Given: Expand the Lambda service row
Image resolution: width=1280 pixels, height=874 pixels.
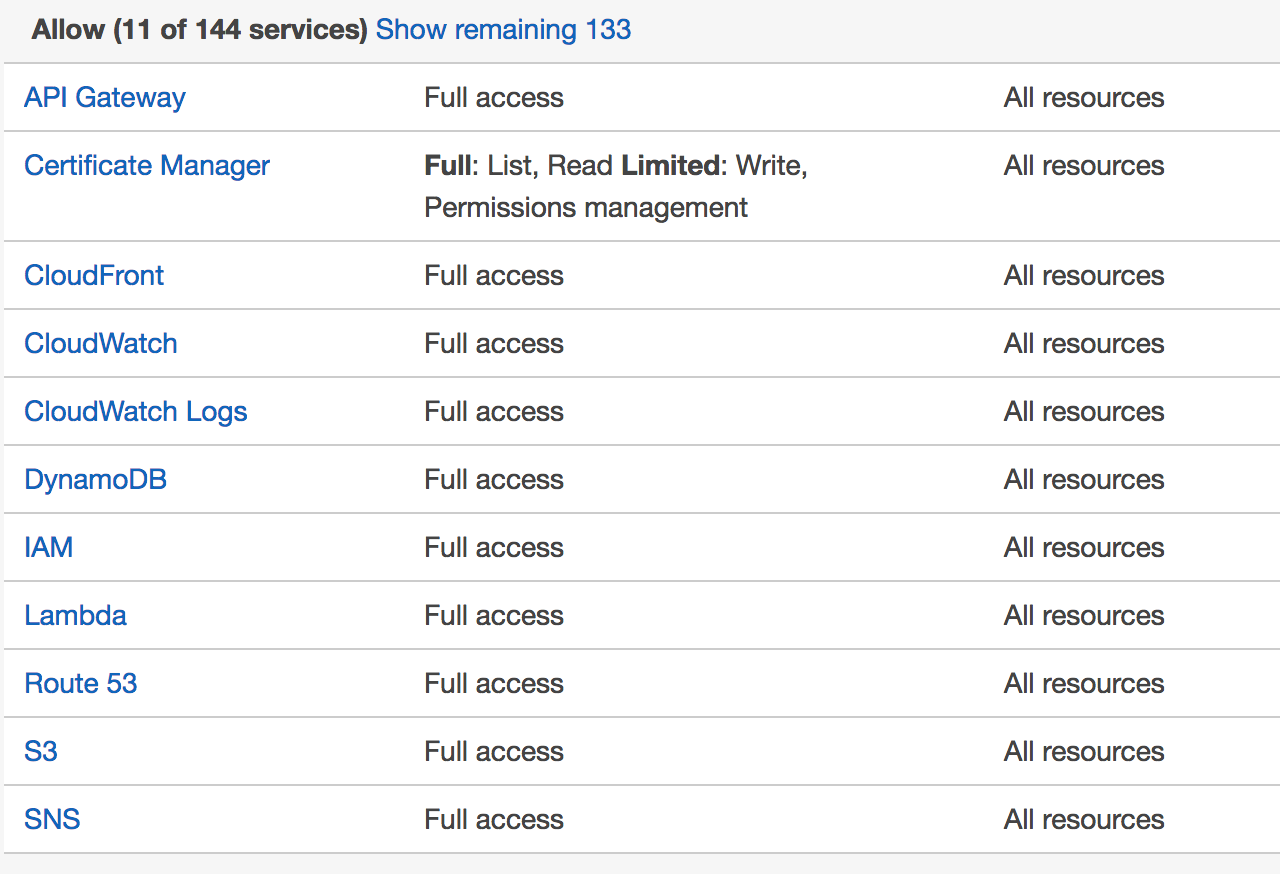Looking at the screenshot, I should [x=640, y=615].
